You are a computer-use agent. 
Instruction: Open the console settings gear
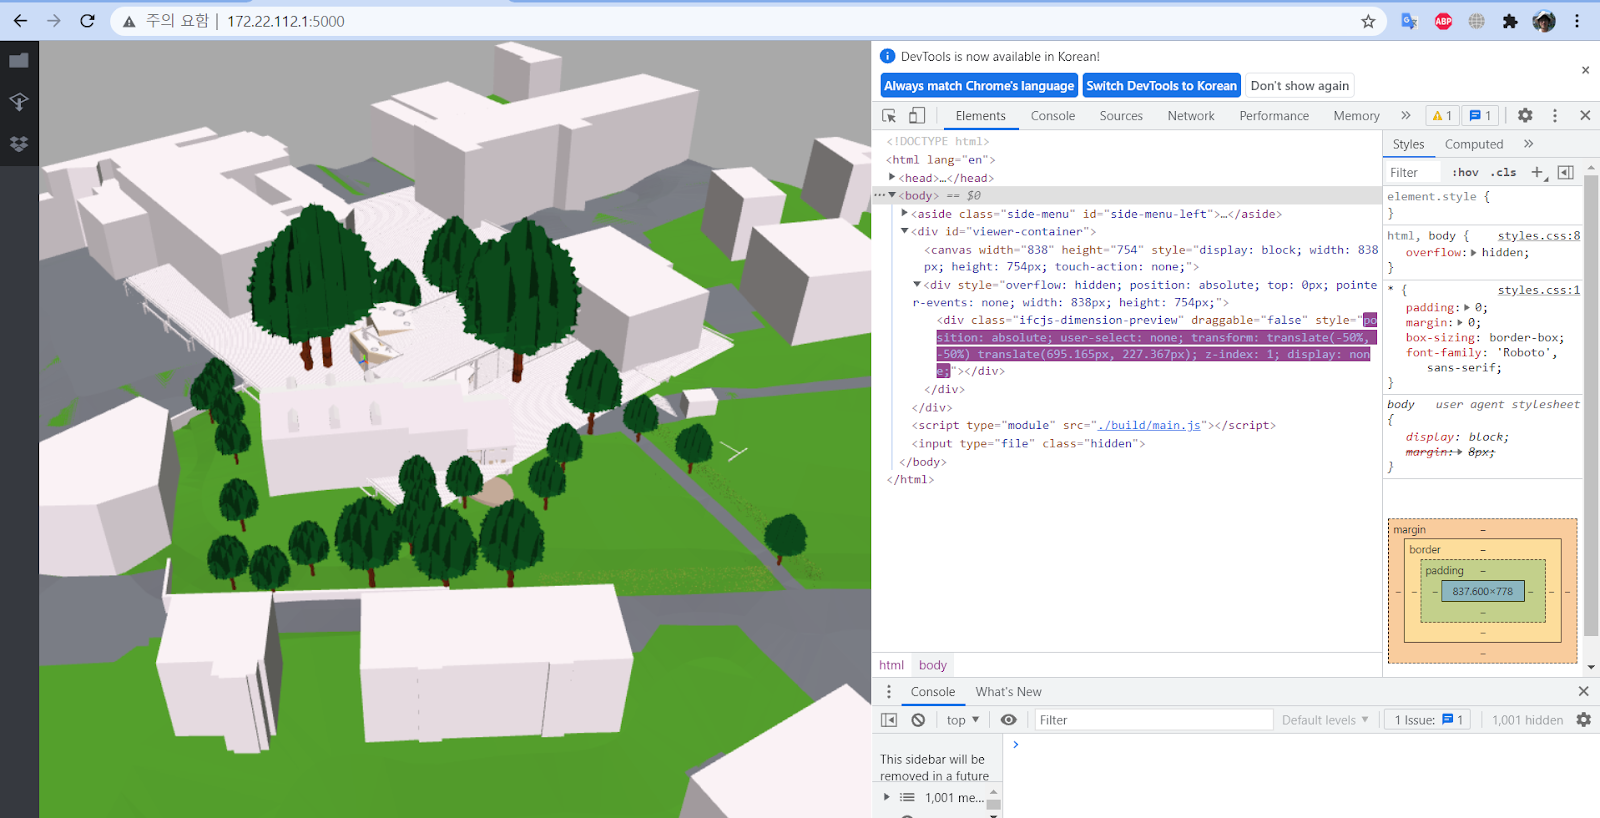pos(1584,720)
